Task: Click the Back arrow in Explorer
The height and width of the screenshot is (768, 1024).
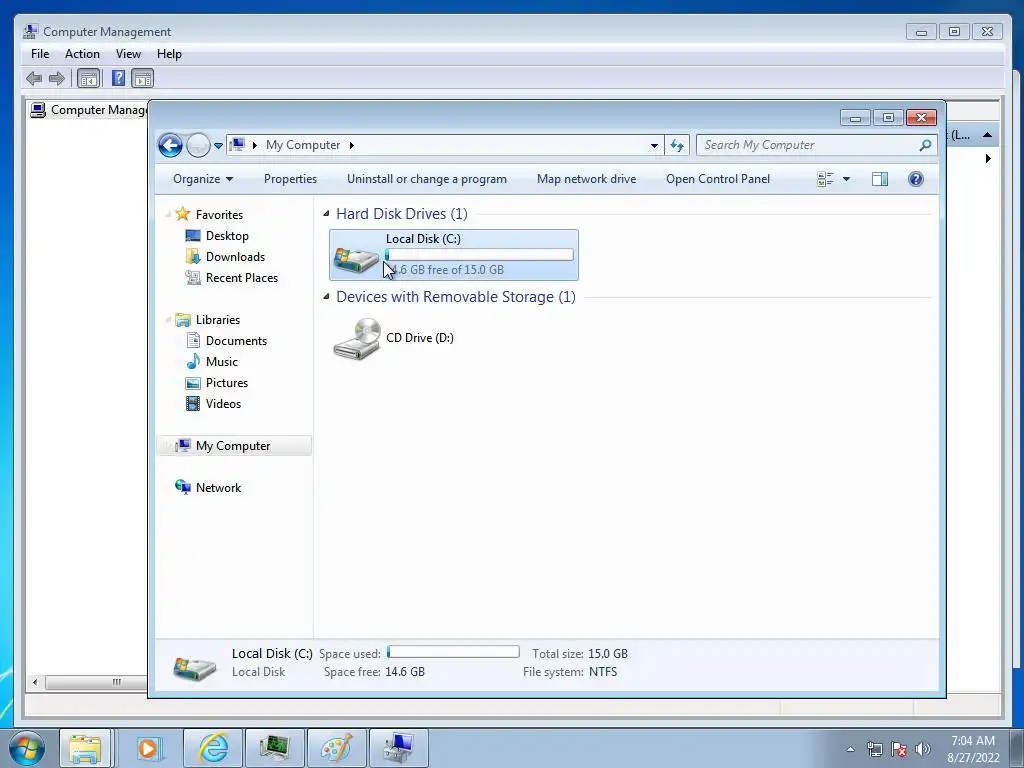Action: tap(170, 145)
